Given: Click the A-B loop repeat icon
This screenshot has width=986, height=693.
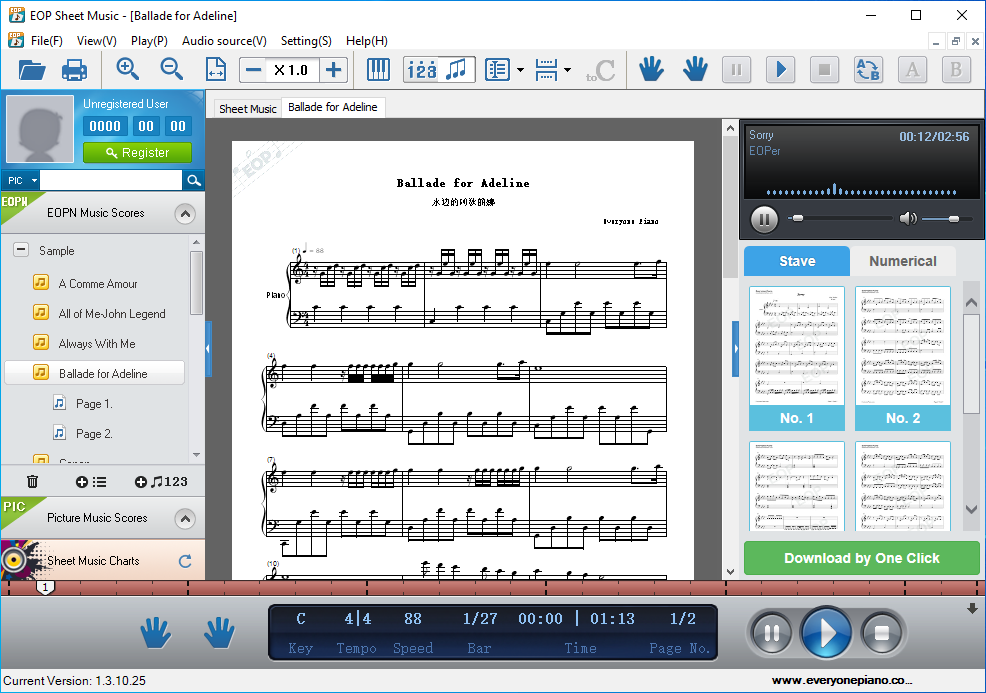Looking at the screenshot, I should (x=867, y=70).
